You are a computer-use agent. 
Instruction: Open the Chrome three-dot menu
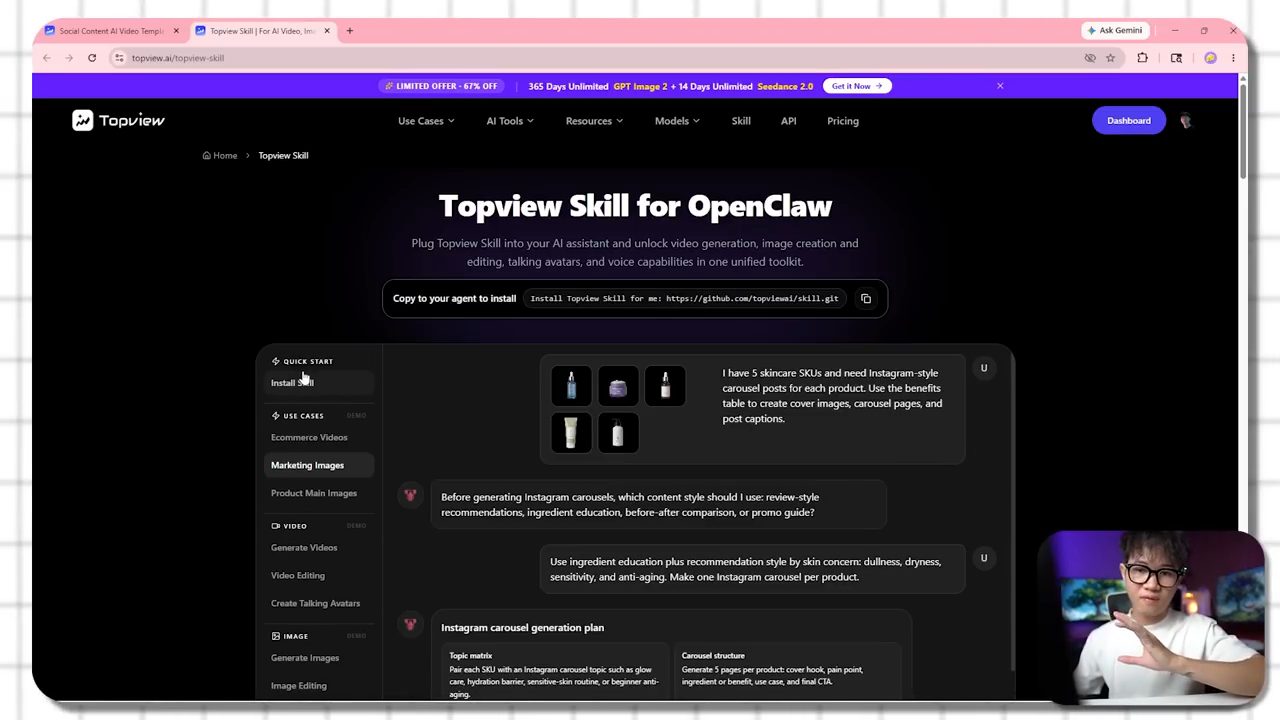point(1233,58)
